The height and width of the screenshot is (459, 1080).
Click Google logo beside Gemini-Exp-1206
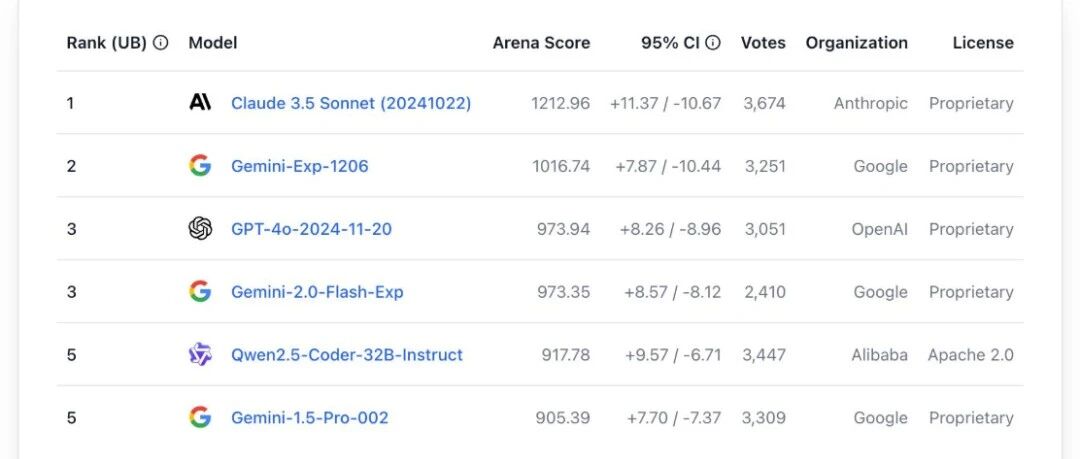[x=200, y=166]
